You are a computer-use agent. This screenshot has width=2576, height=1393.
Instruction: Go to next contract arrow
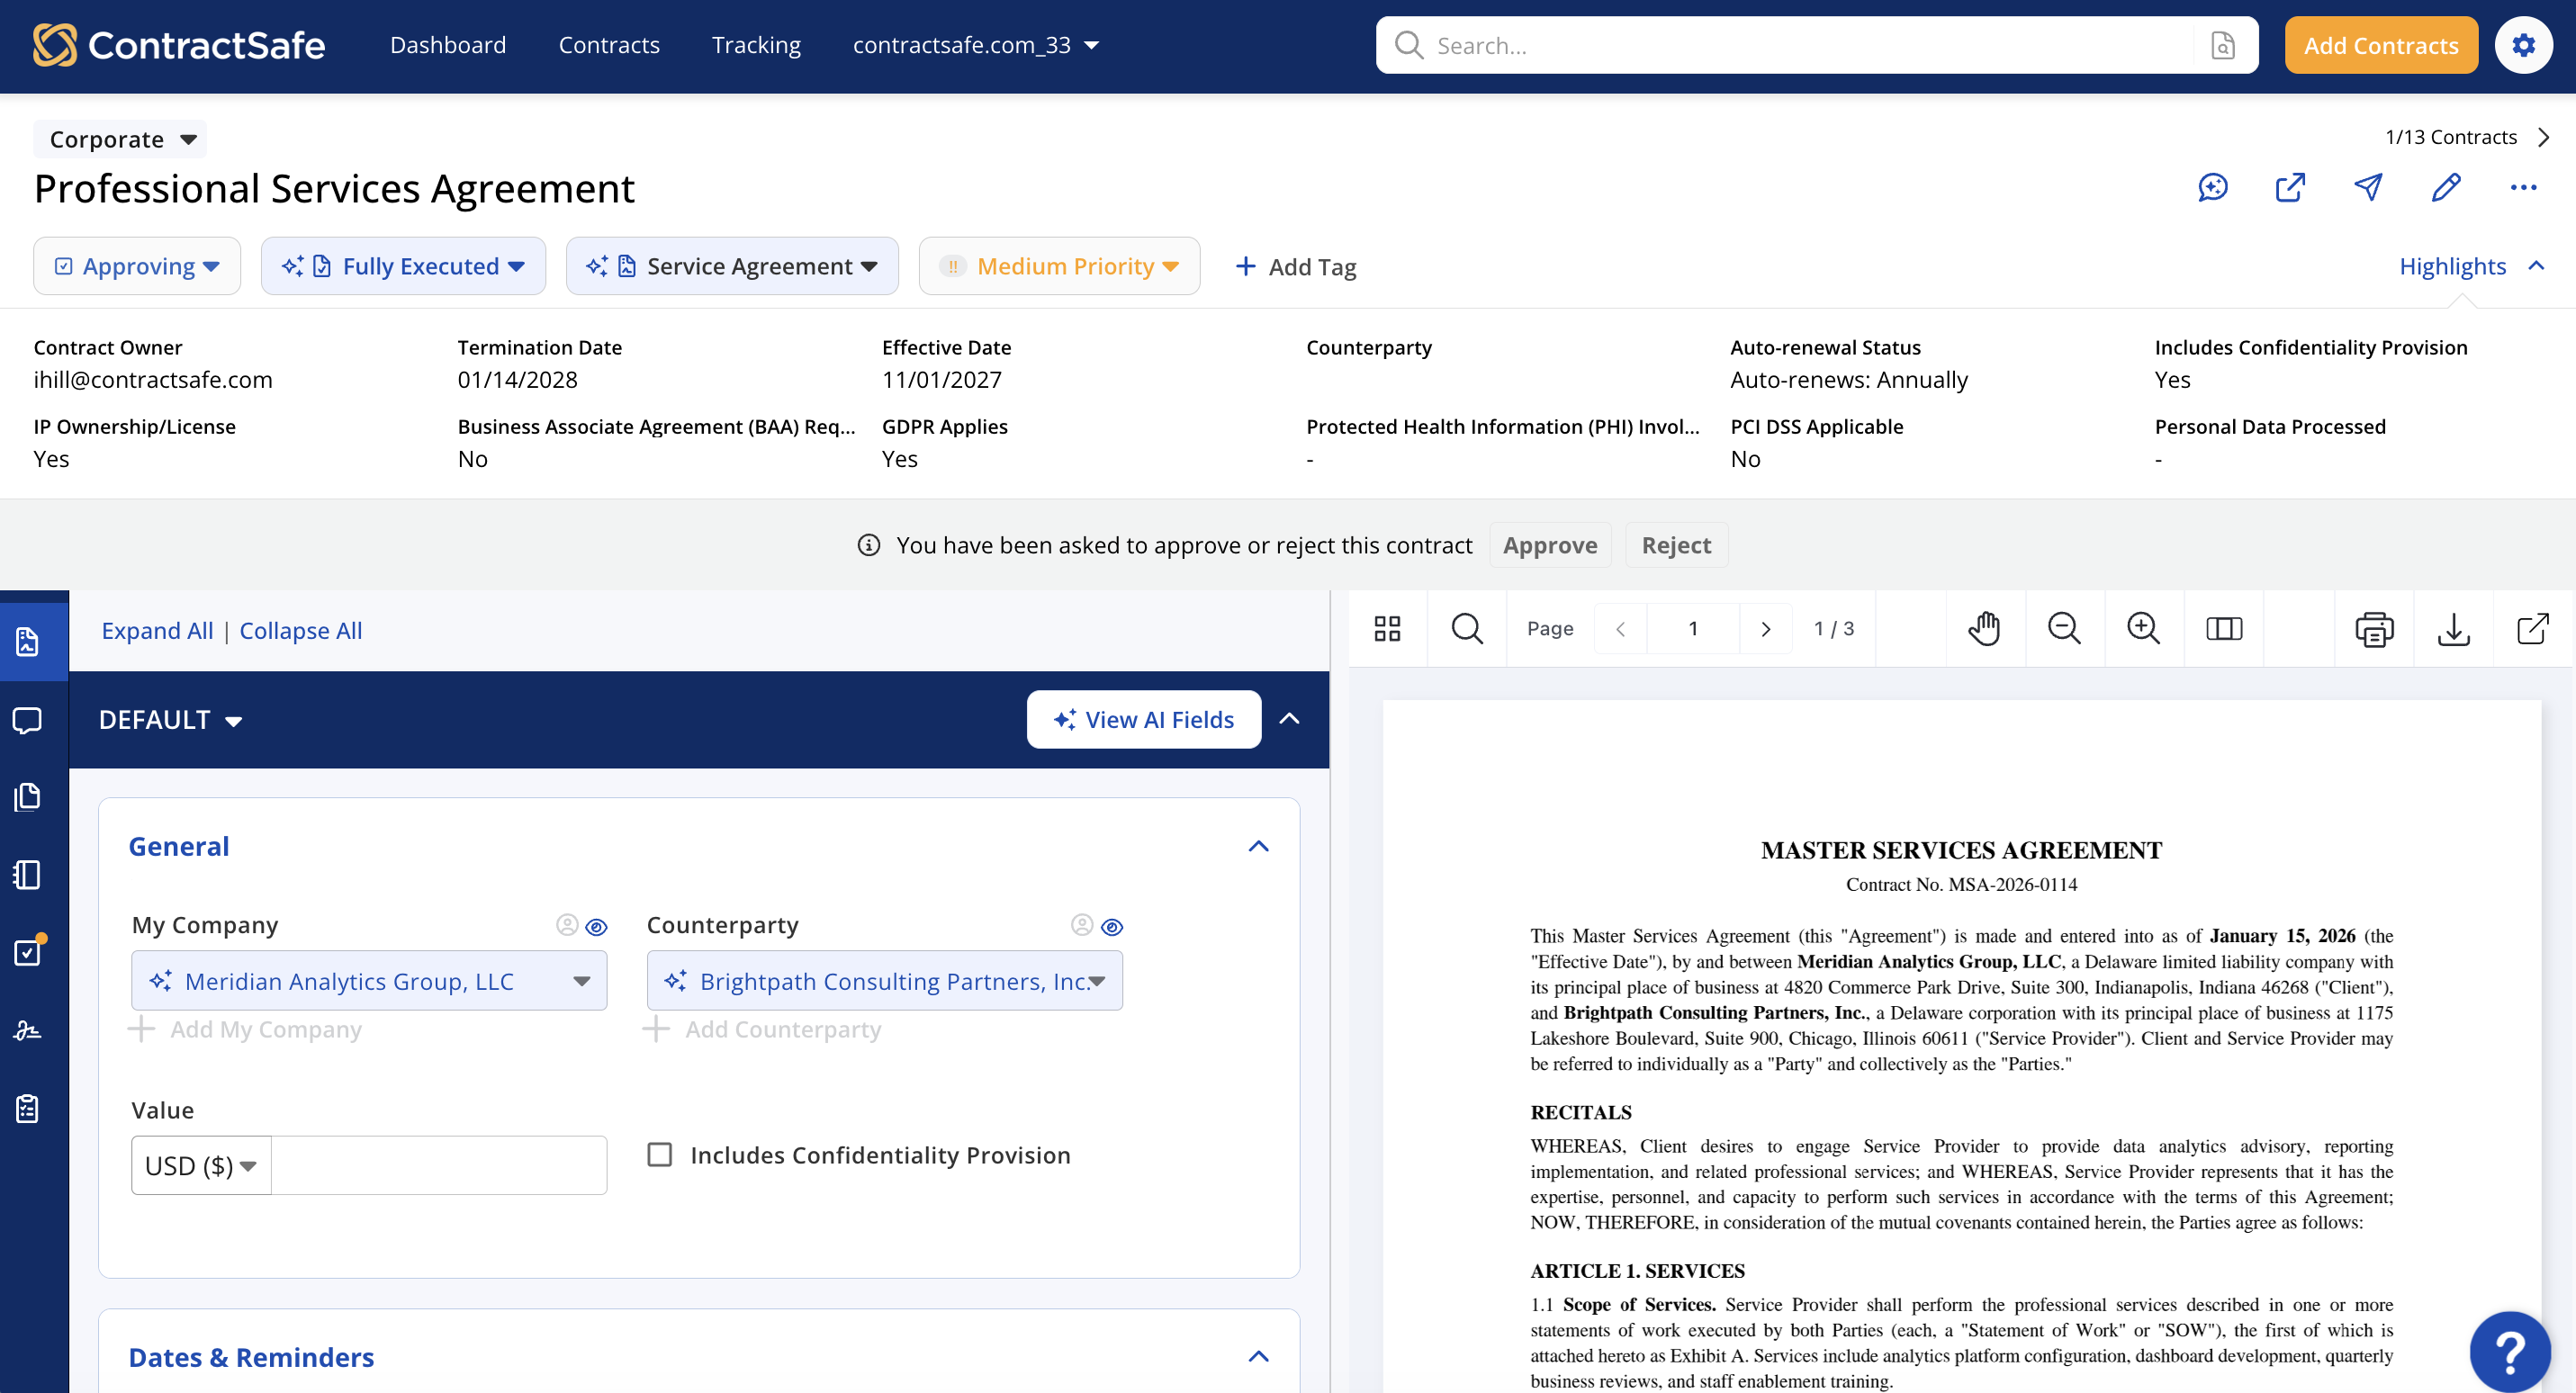coord(2544,137)
